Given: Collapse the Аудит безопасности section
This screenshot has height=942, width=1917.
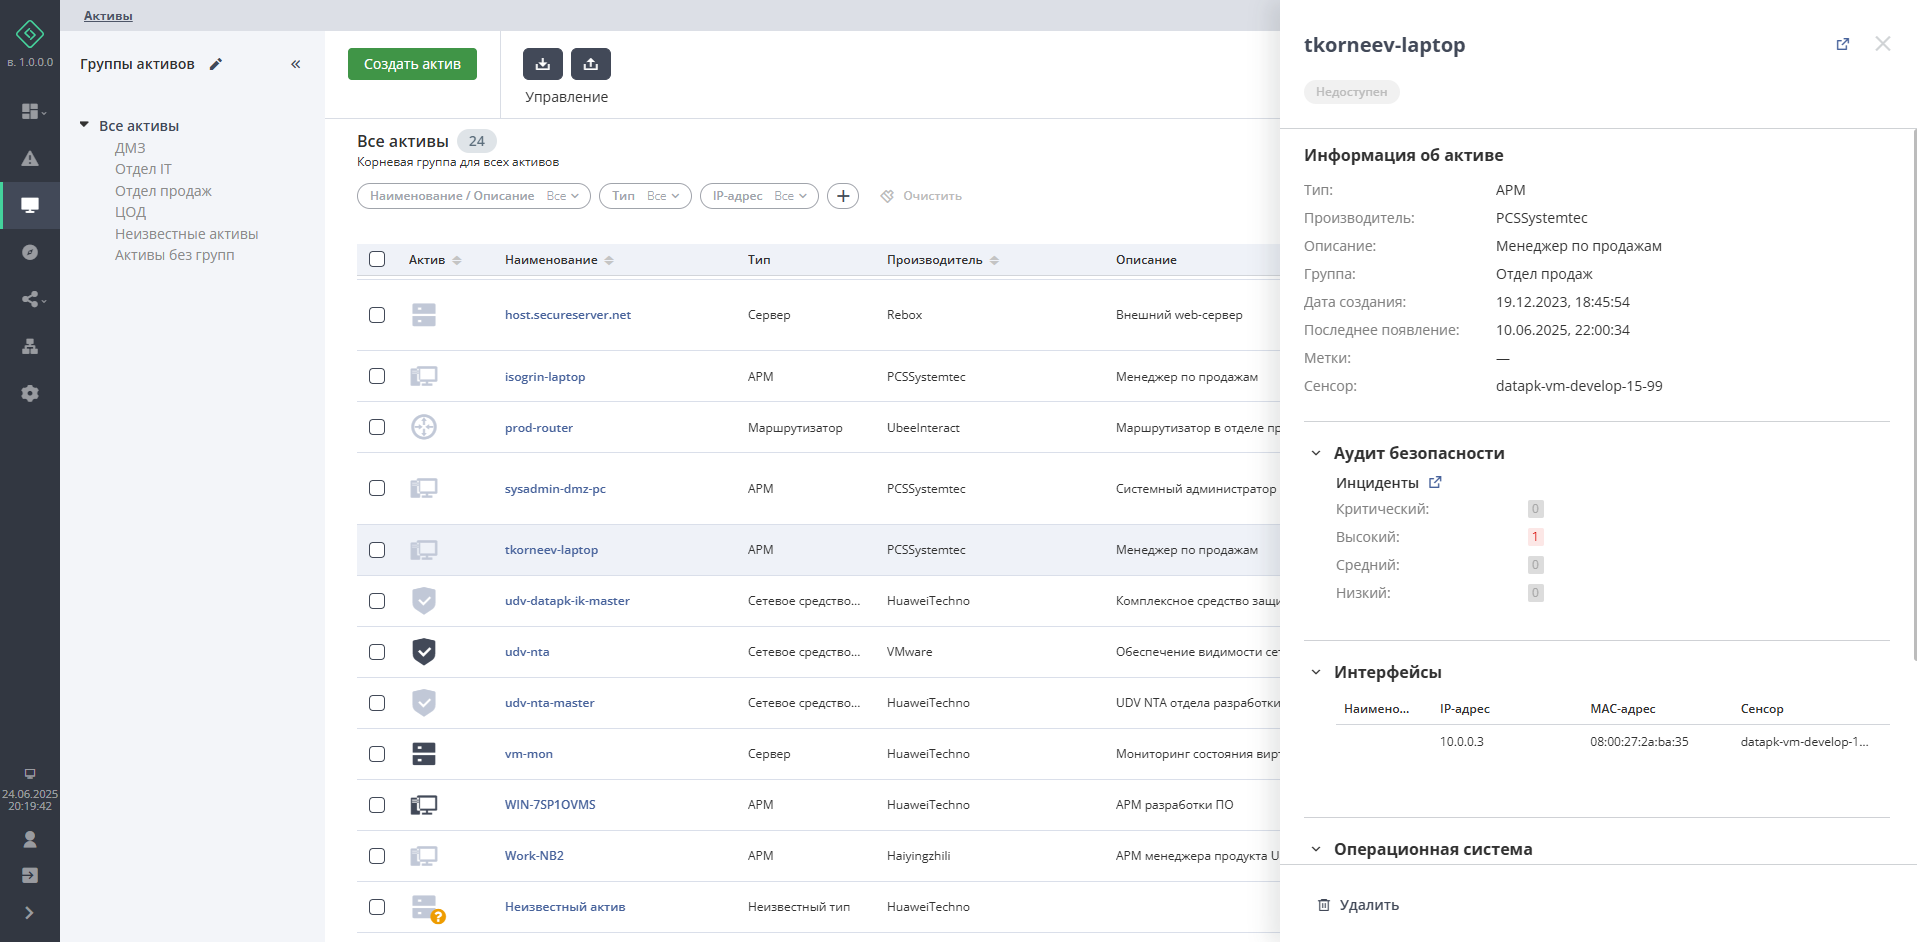Looking at the screenshot, I should coord(1316,453).
